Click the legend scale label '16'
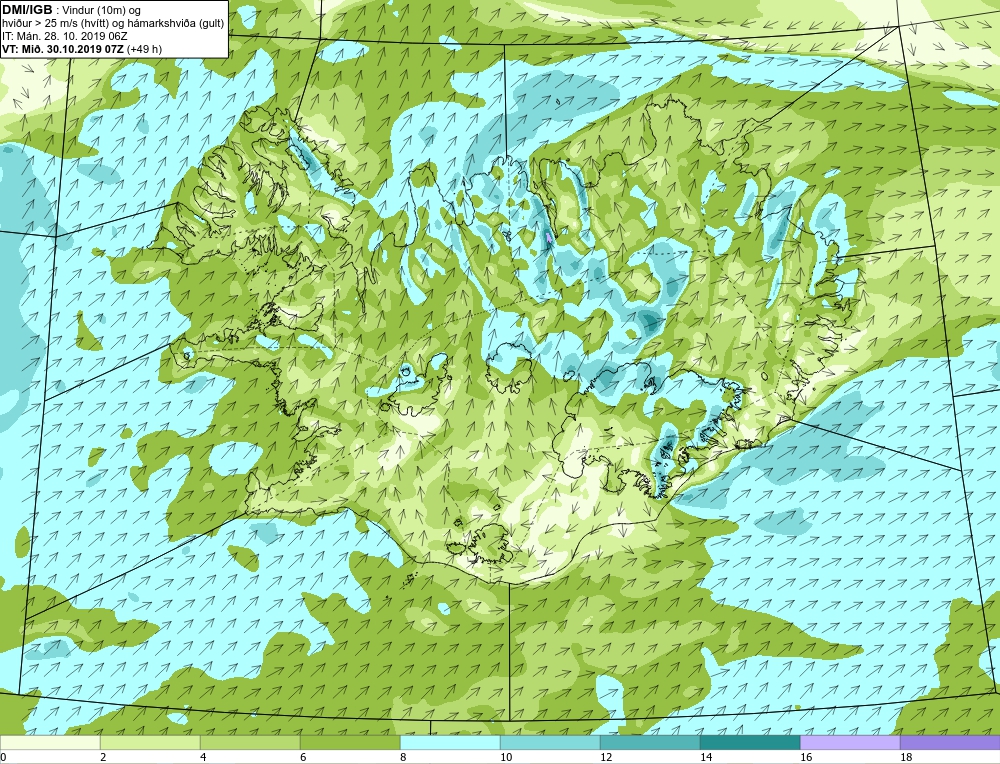 pos(807,757)
